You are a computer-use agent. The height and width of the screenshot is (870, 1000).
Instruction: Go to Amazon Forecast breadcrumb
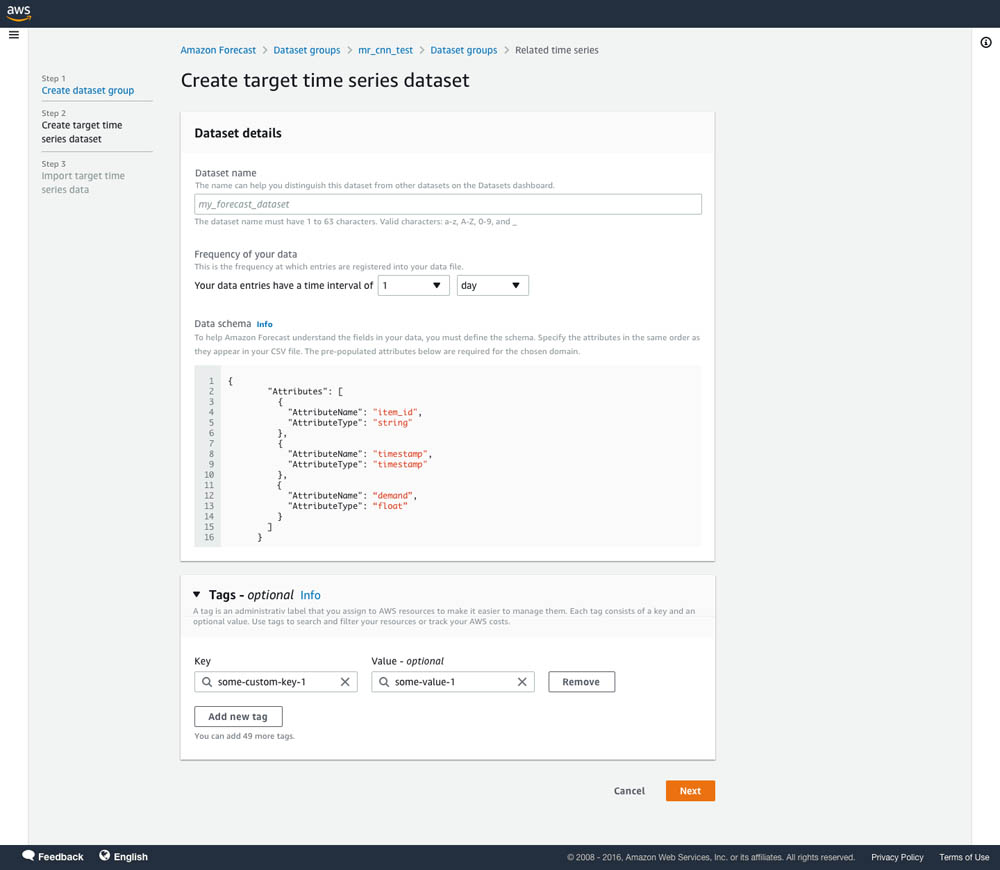[x=218, y=50]
